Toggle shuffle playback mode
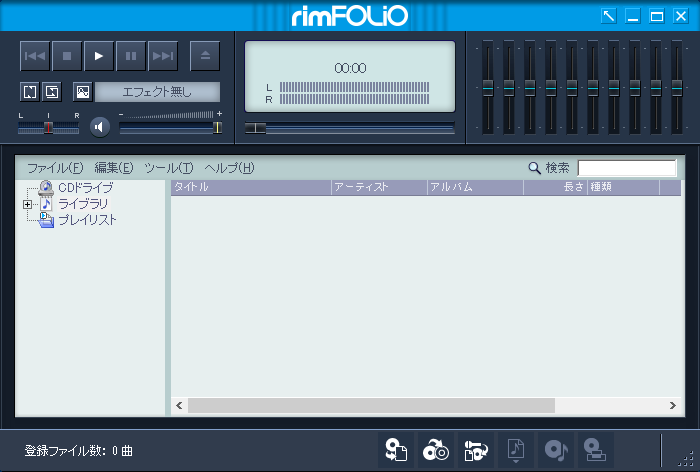Screen dimensions: 700x472 [x=52, y=92]
